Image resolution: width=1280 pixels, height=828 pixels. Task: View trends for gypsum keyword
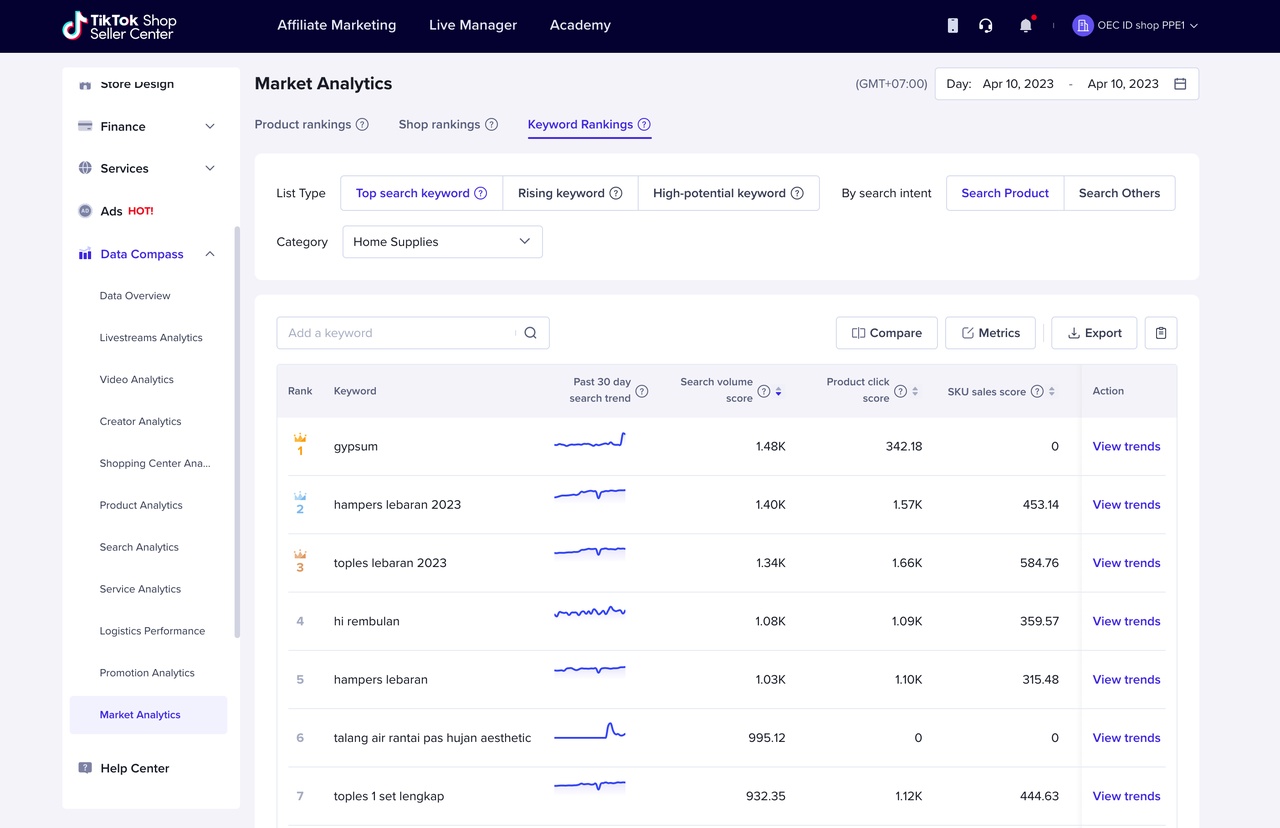tap(1126, 447)
